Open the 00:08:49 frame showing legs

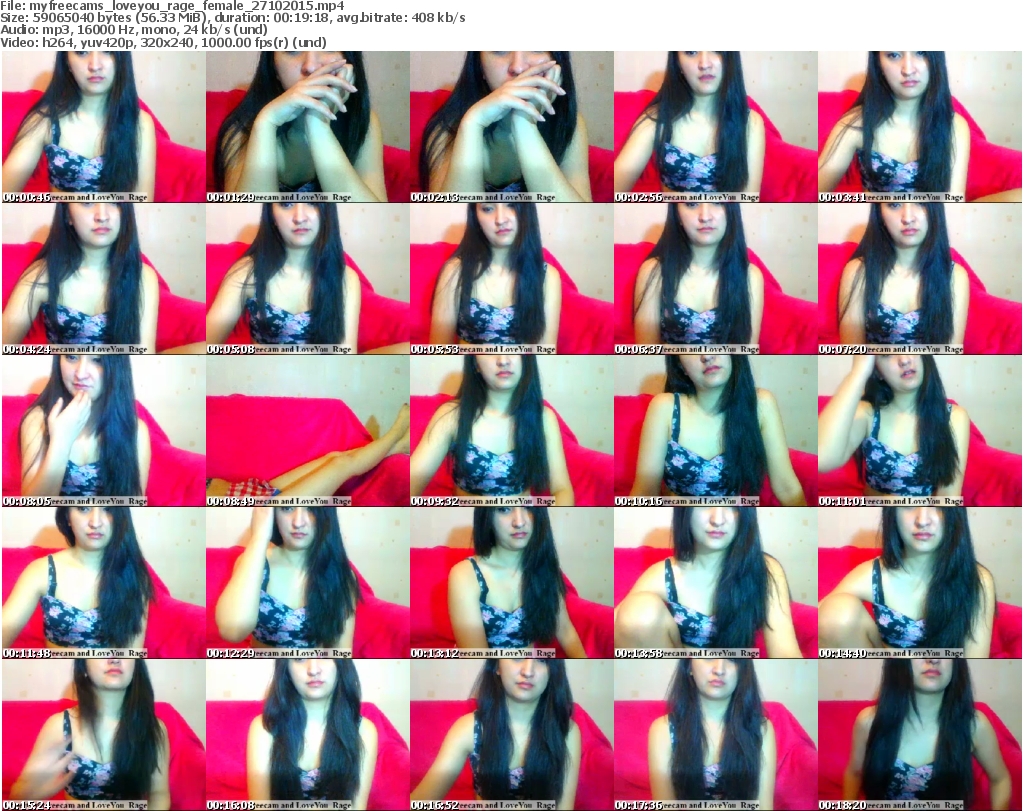coord(308,431)
